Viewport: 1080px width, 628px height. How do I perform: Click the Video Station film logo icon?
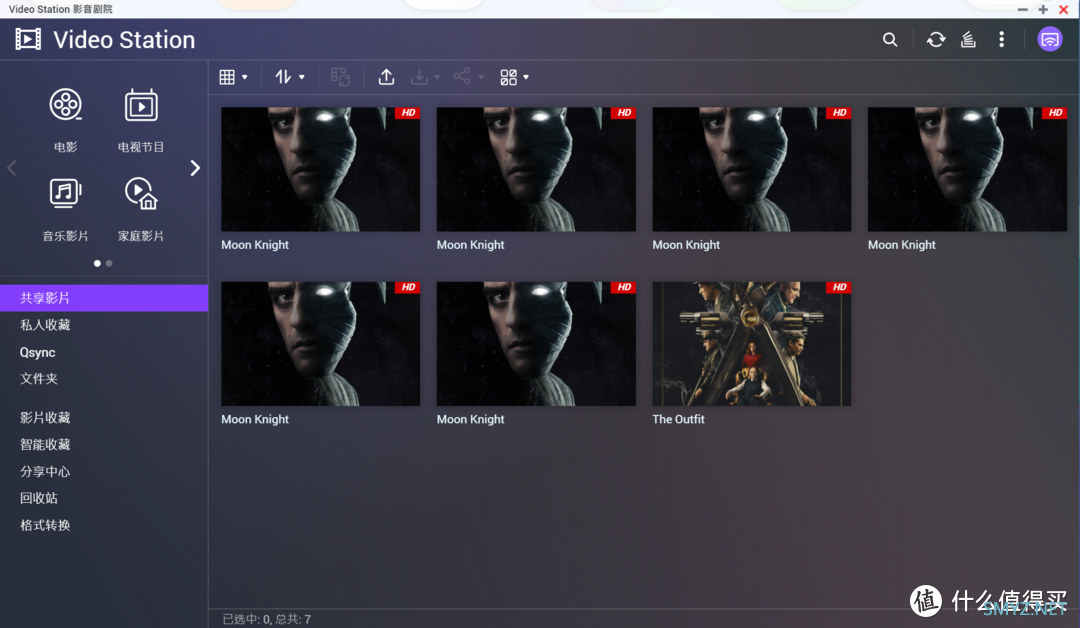coord(28,39)
